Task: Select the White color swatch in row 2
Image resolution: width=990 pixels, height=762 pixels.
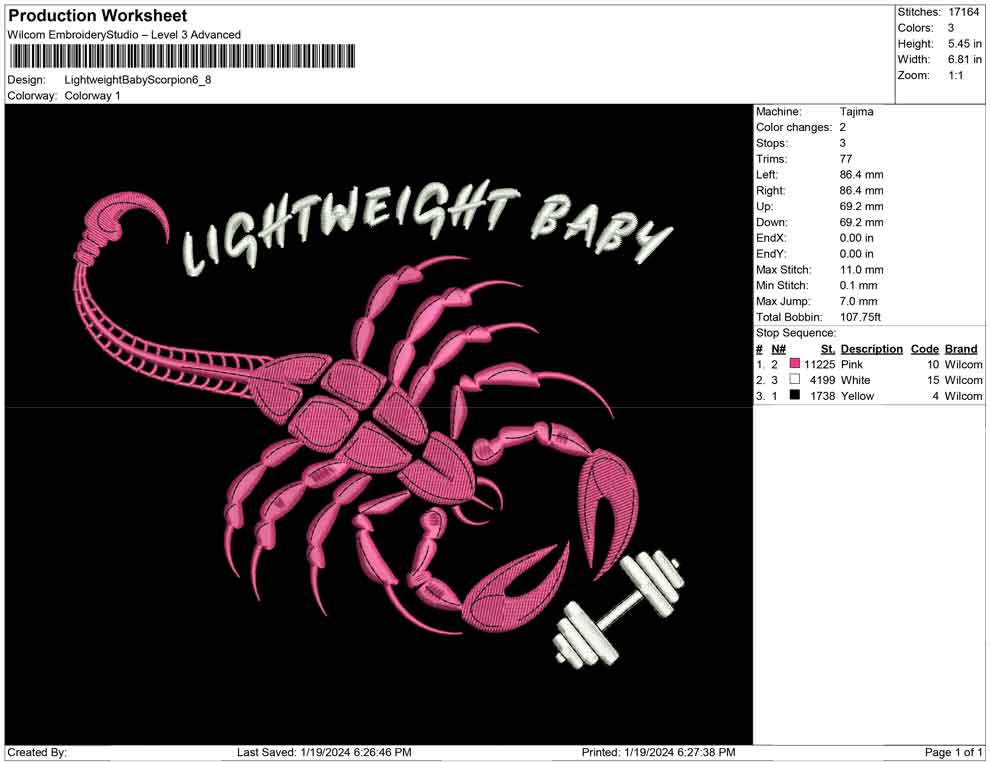Action: [x=795, y=380]
